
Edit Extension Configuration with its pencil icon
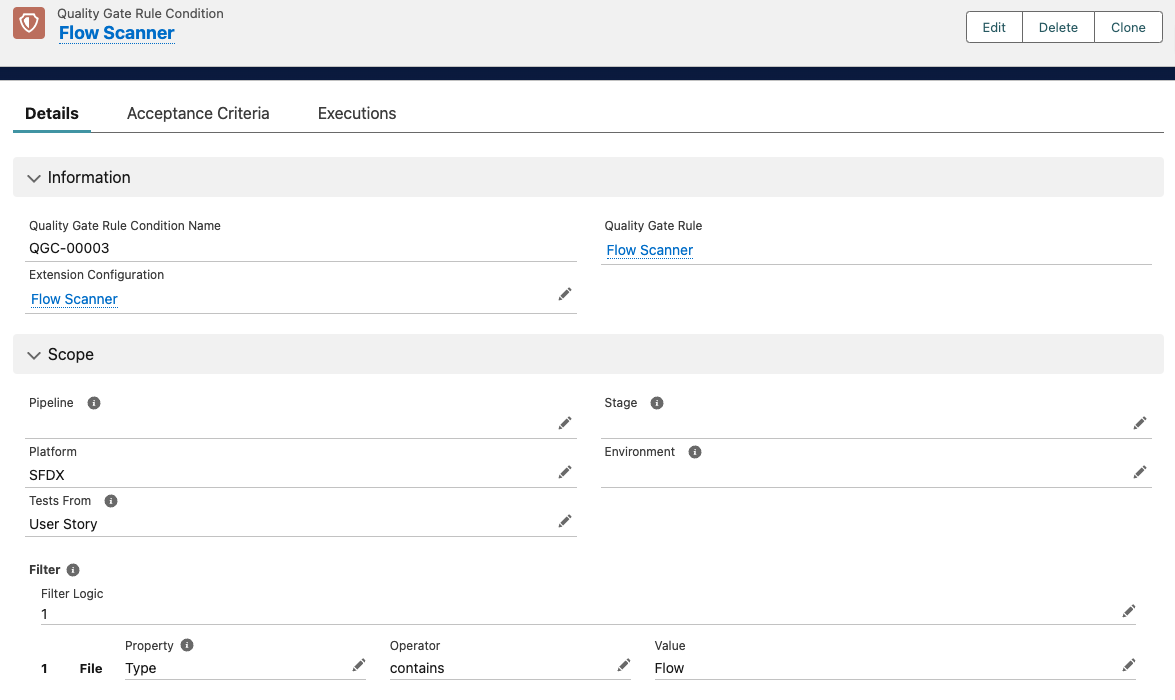pos(565,294)
